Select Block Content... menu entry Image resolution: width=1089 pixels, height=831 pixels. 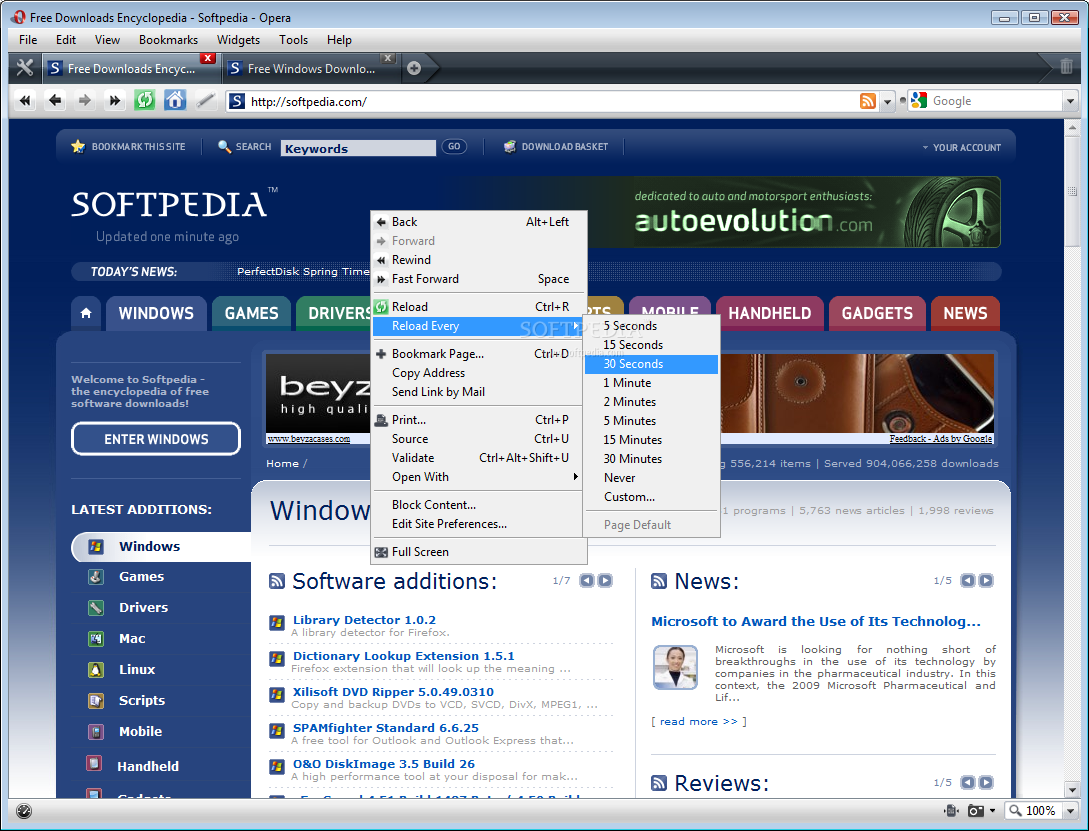[x=478, y=505]
